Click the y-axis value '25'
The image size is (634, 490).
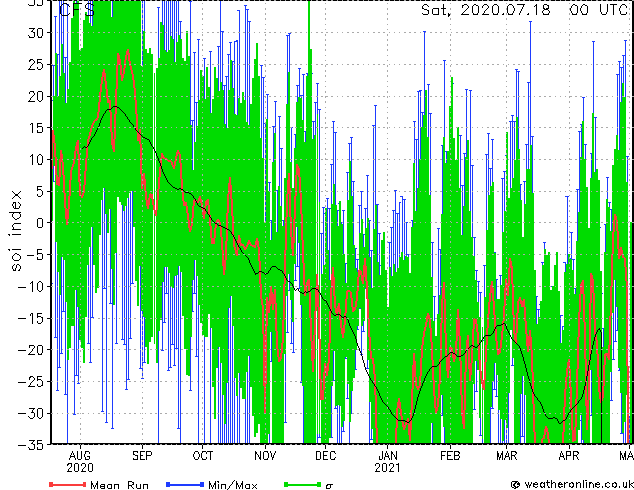[36, 64]
